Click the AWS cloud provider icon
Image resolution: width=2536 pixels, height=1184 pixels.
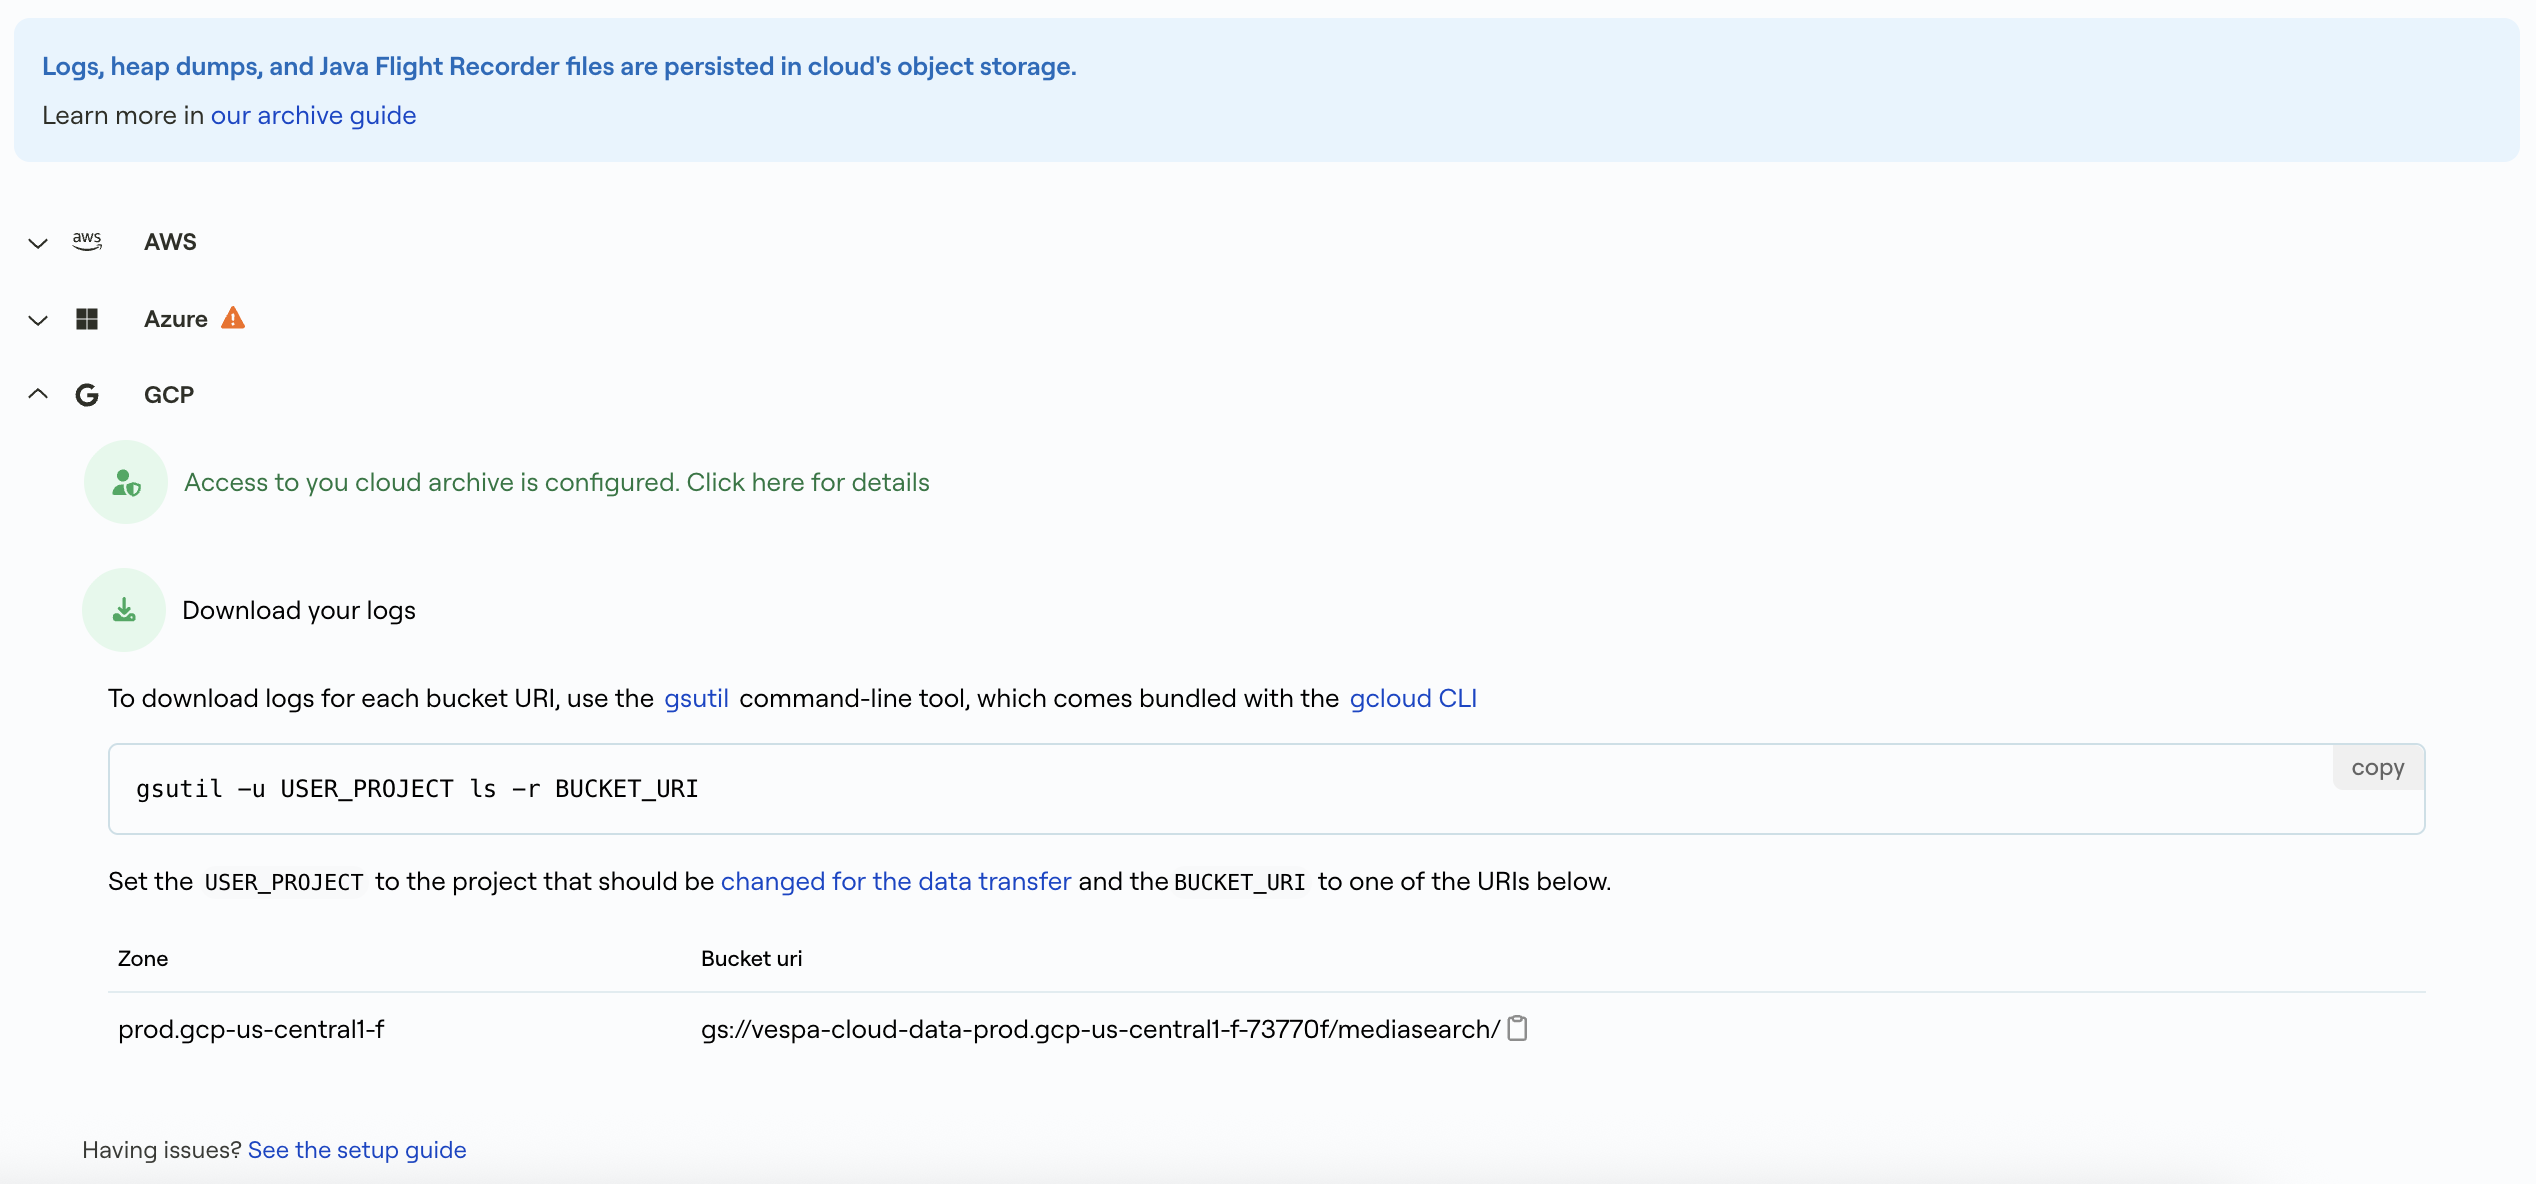(87, 240)
